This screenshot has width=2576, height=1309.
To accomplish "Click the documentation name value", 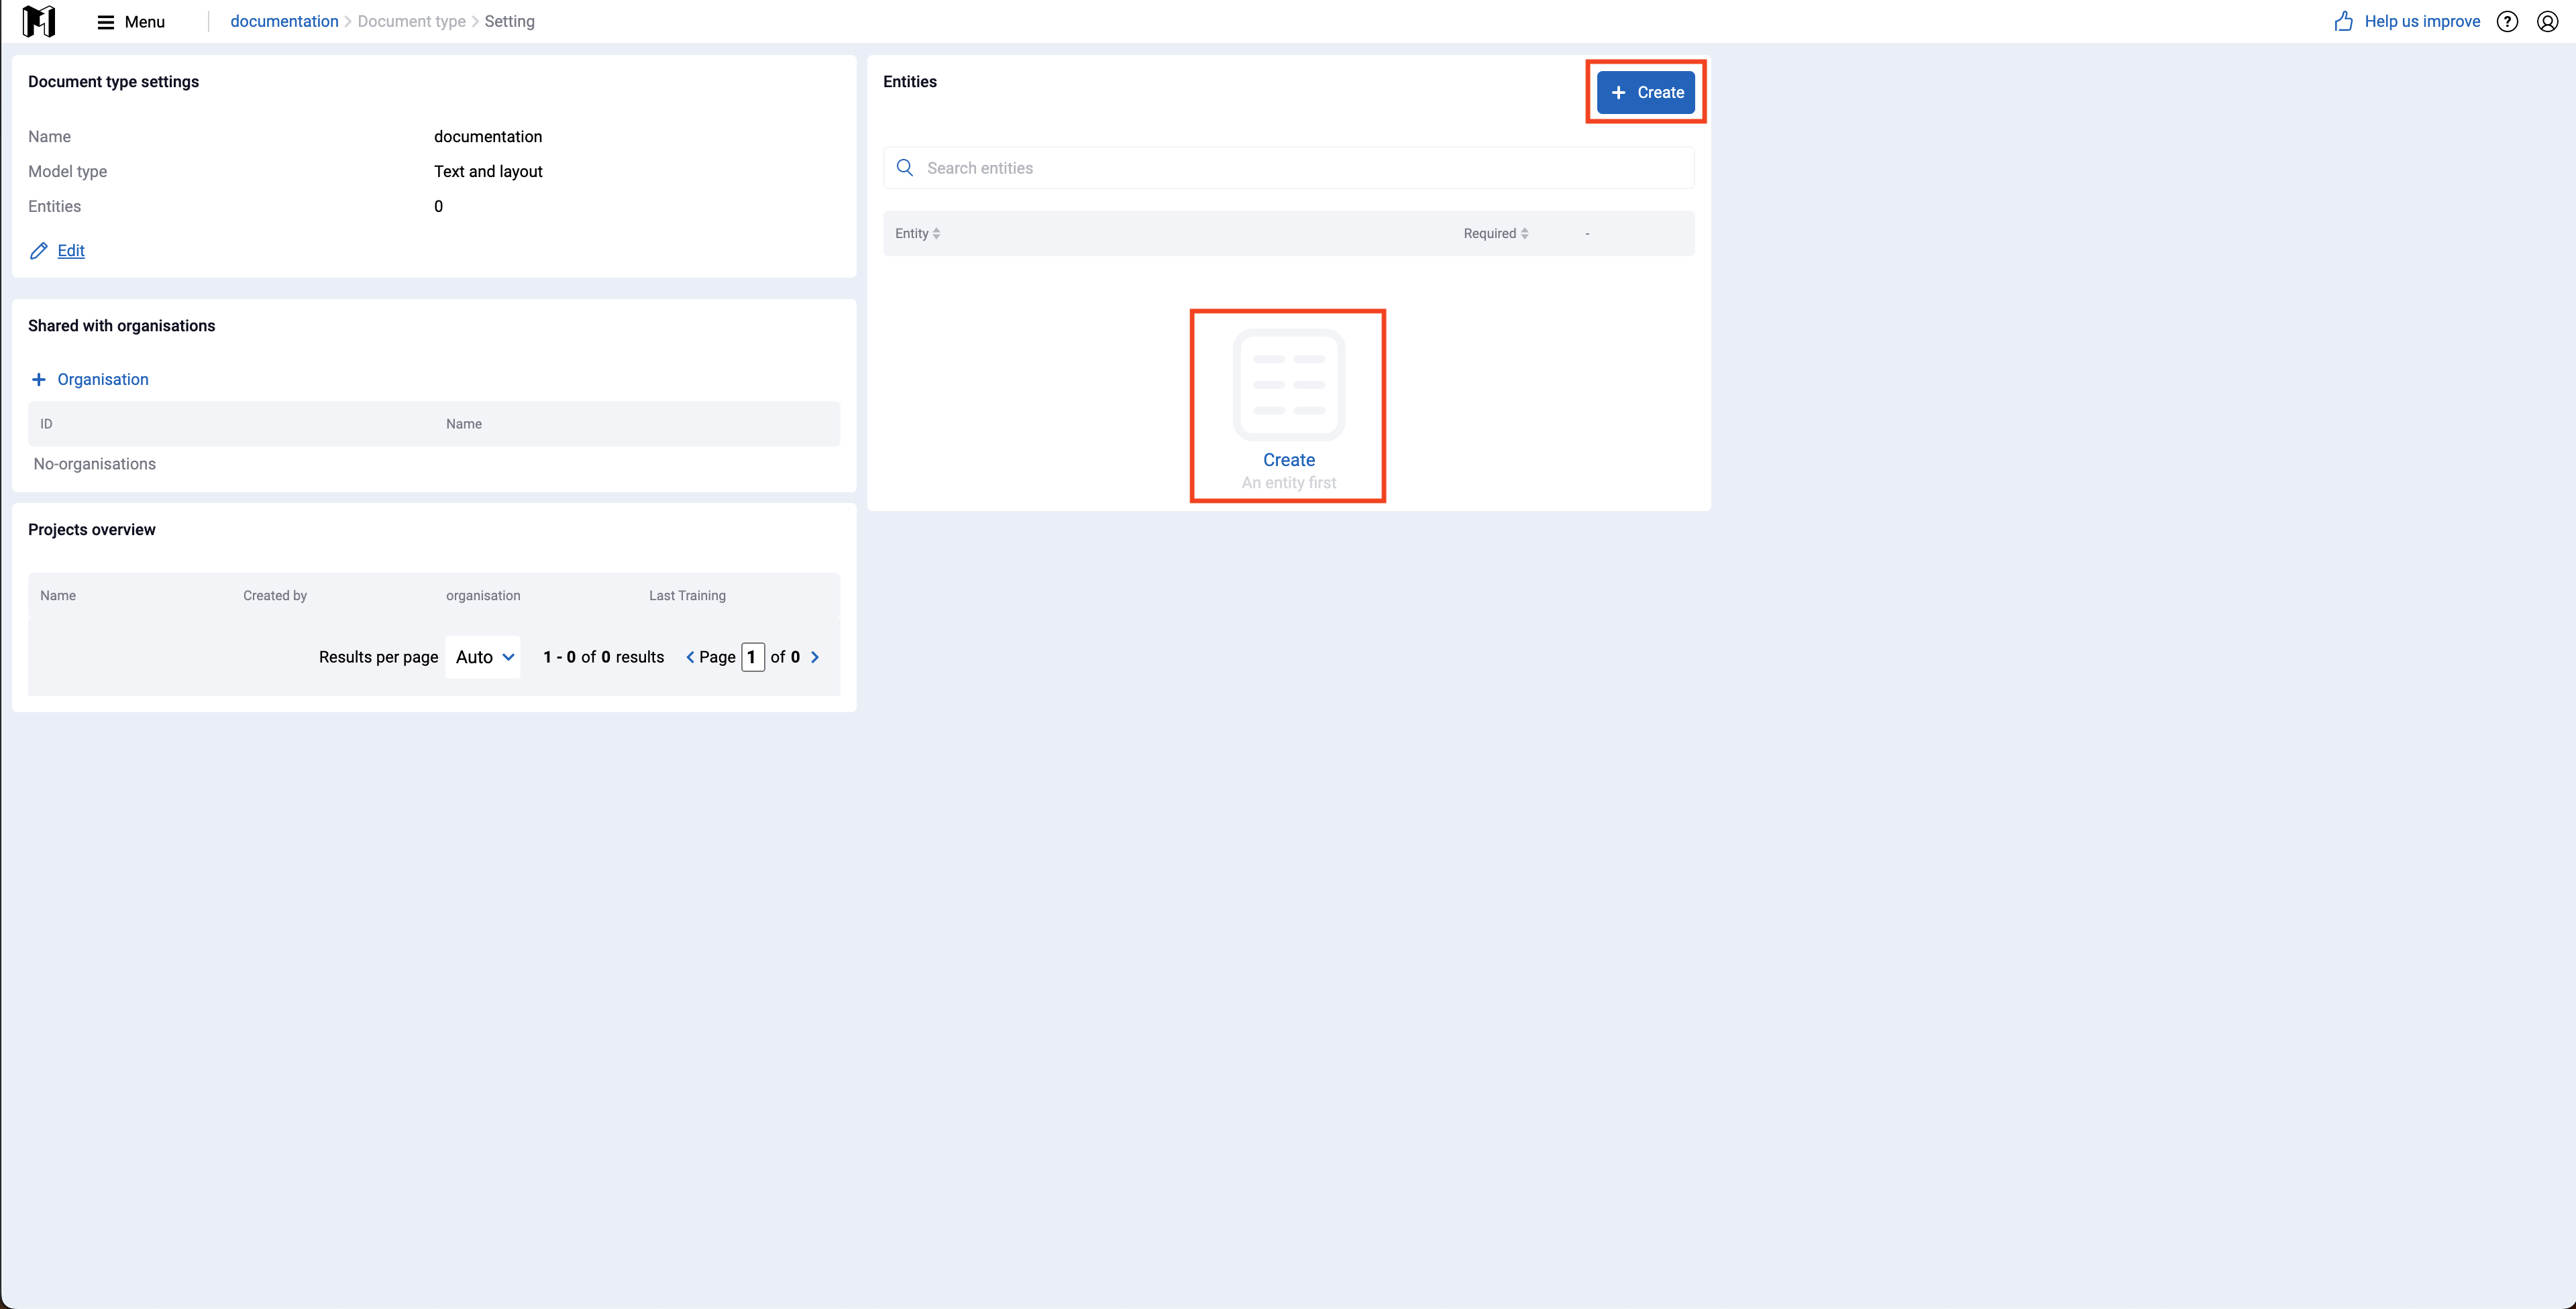I will [488, 136].
